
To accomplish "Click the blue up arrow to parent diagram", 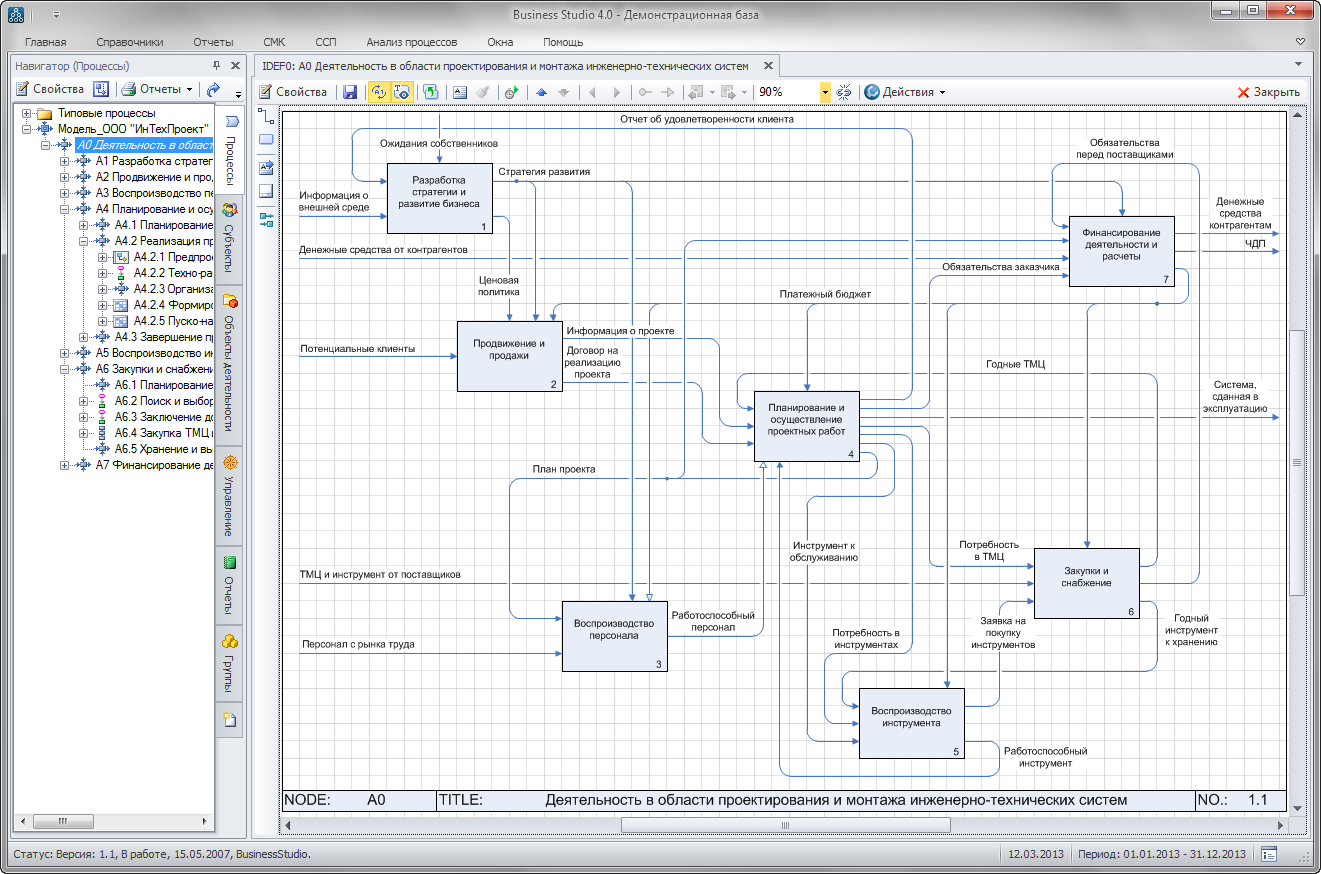I will [x=541, y=92].
